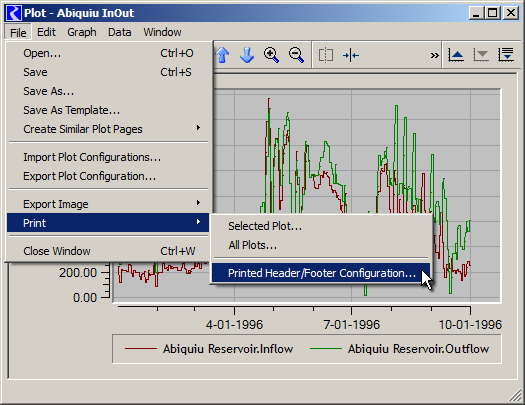The image size is (525, 405).
Task: Click the split plot toolbar icon
Action: click(x=325, y=55)
